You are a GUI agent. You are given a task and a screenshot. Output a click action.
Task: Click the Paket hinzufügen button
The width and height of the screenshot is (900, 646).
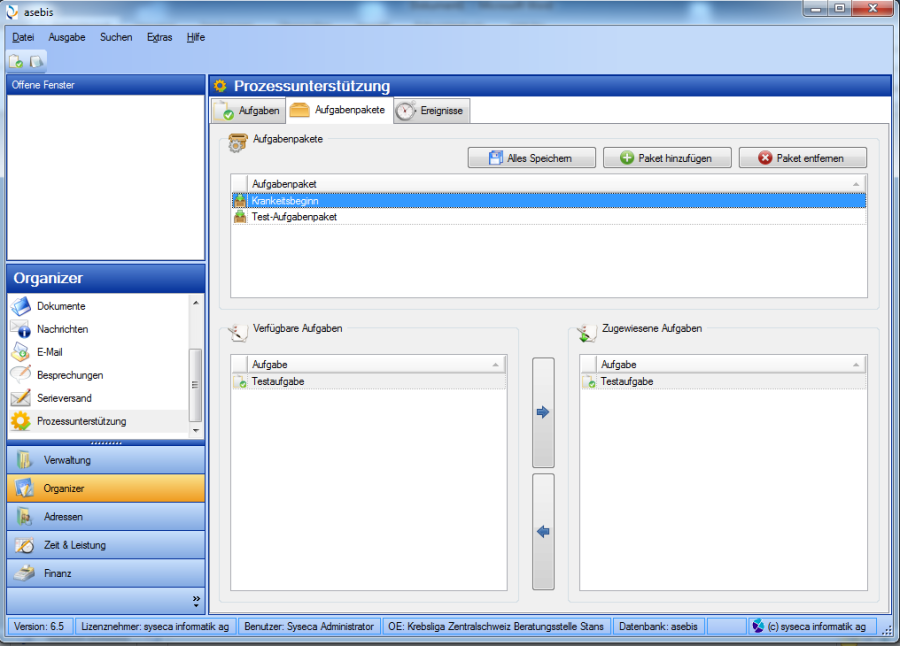(667, 158)
